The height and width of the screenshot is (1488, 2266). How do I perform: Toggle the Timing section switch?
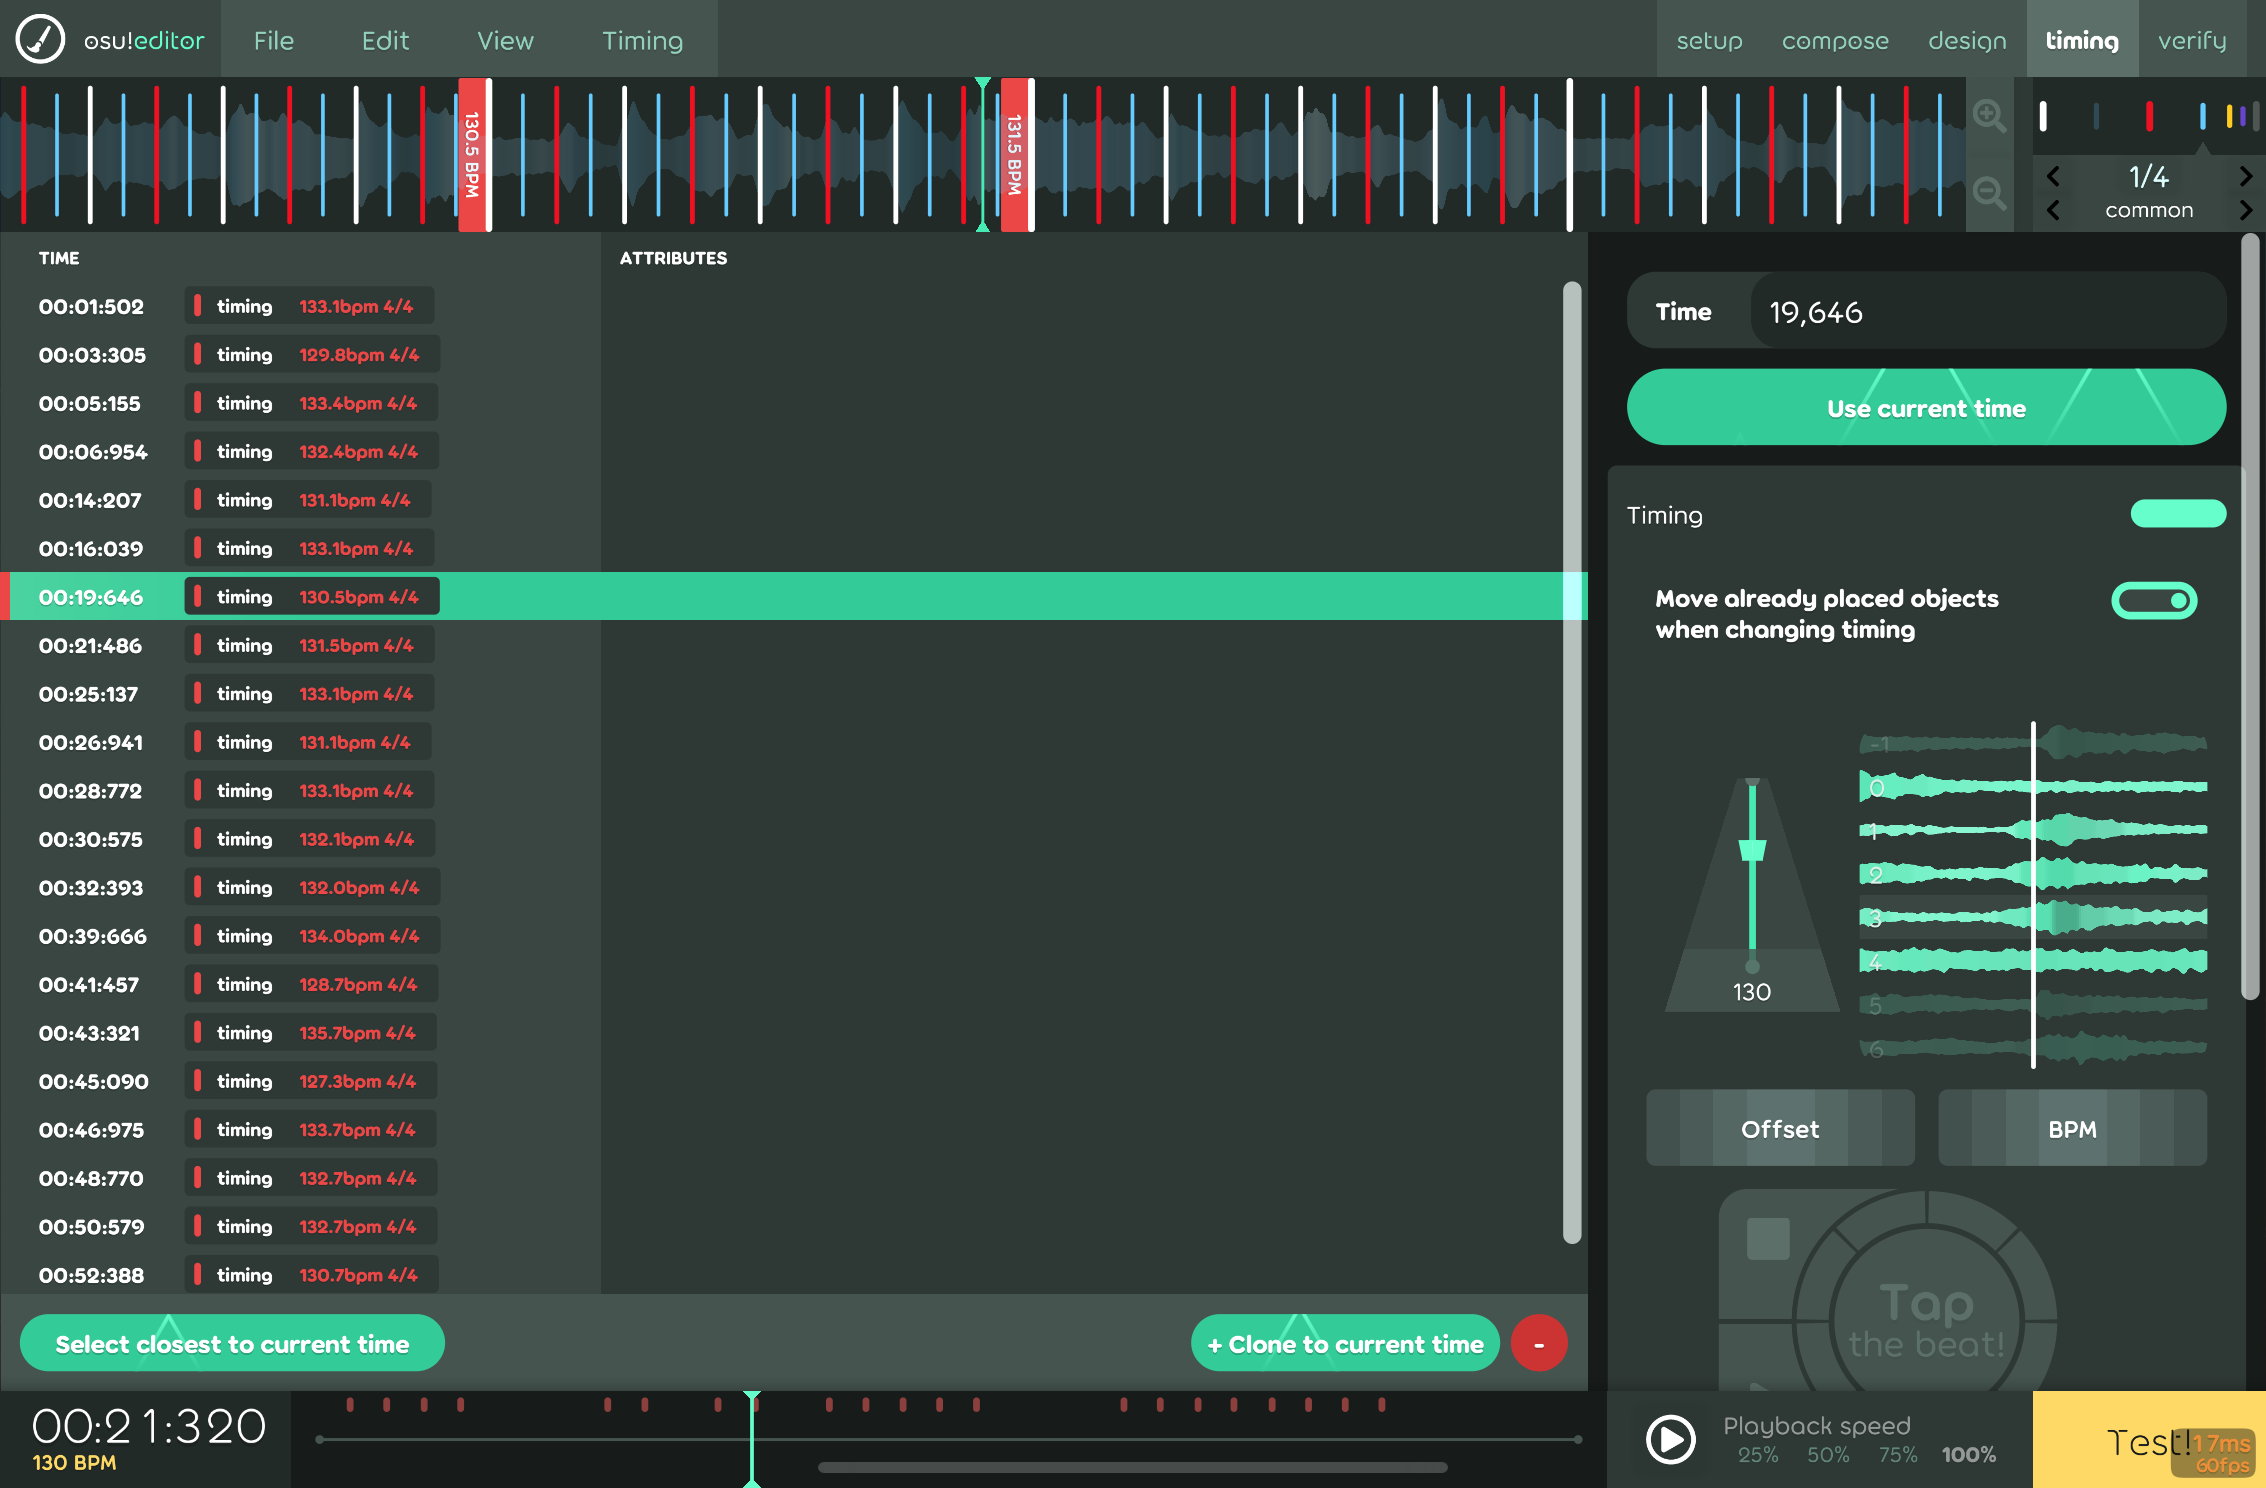point(2177,514)
